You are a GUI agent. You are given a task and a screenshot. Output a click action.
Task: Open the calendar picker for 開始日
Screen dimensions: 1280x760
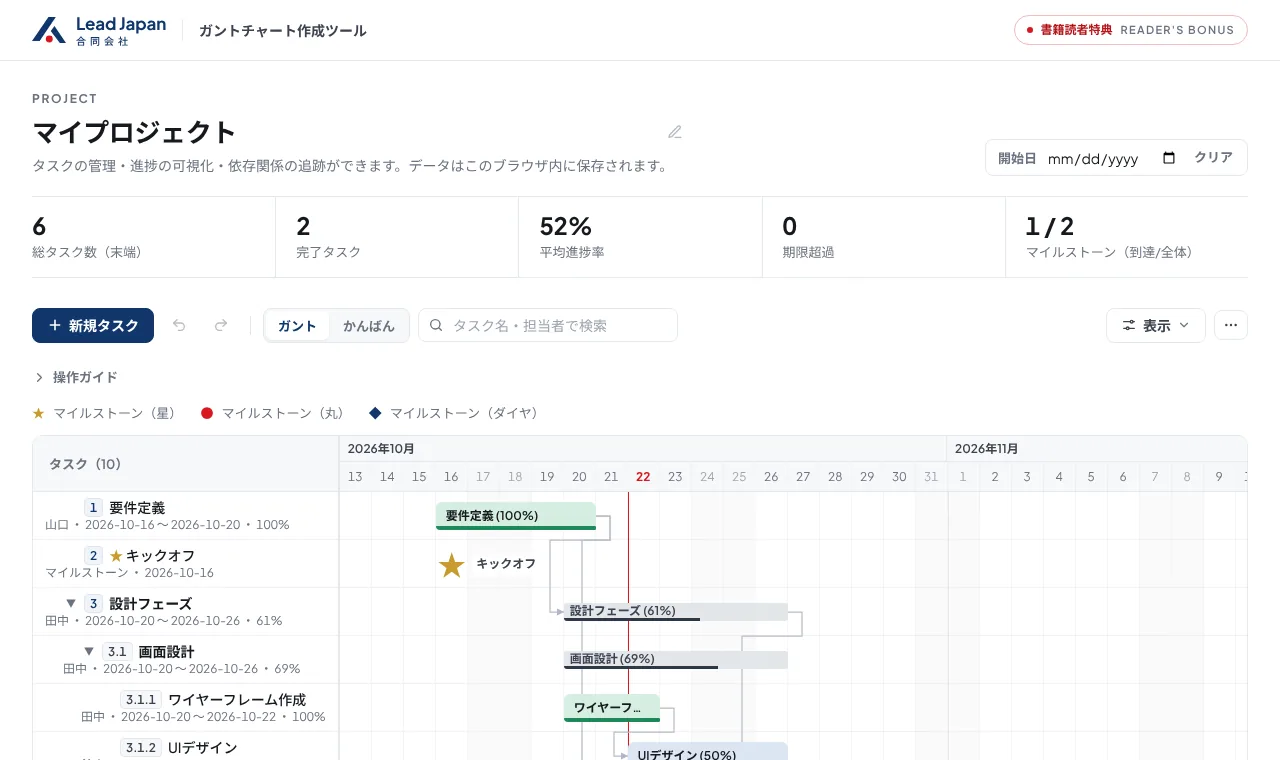[x=1169, y=158]
